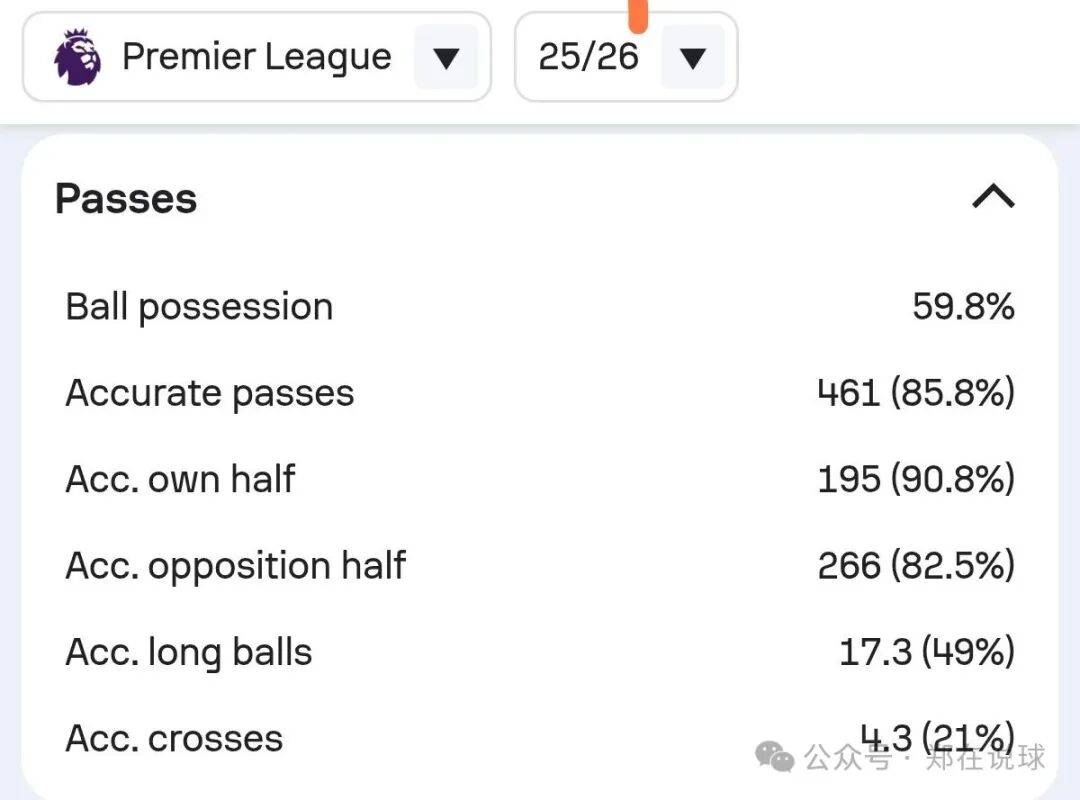This screenshot has width=1080, height=800.
Task: Click the Premier League lion logo
Action: coord(78,57)
